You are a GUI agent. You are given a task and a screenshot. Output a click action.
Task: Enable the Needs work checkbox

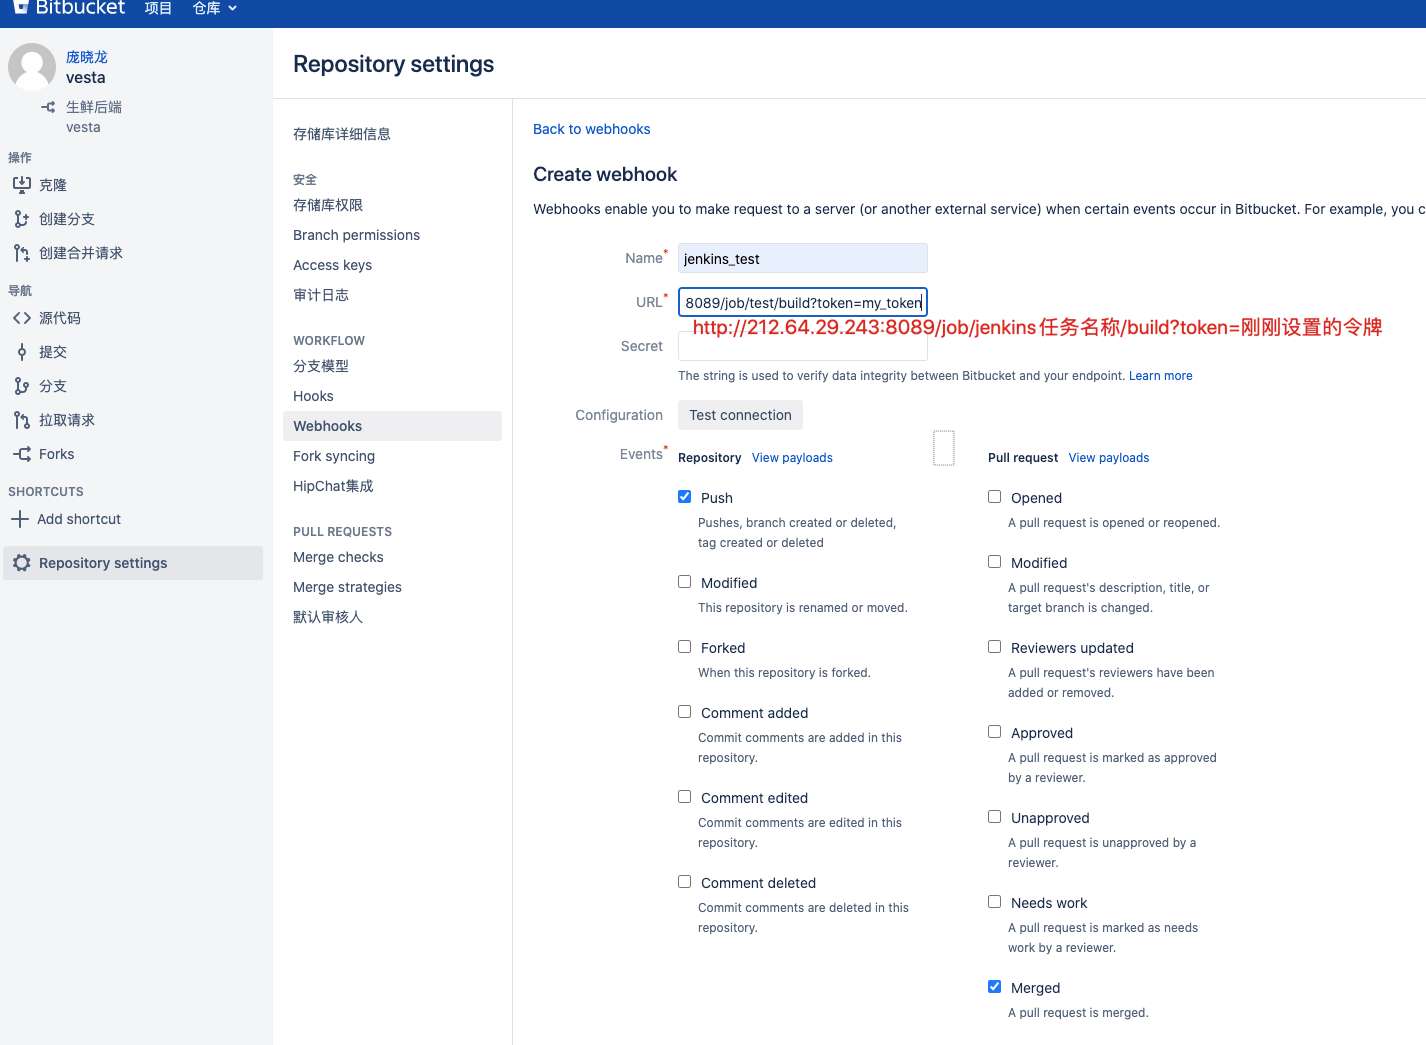[x=995, y=902]
